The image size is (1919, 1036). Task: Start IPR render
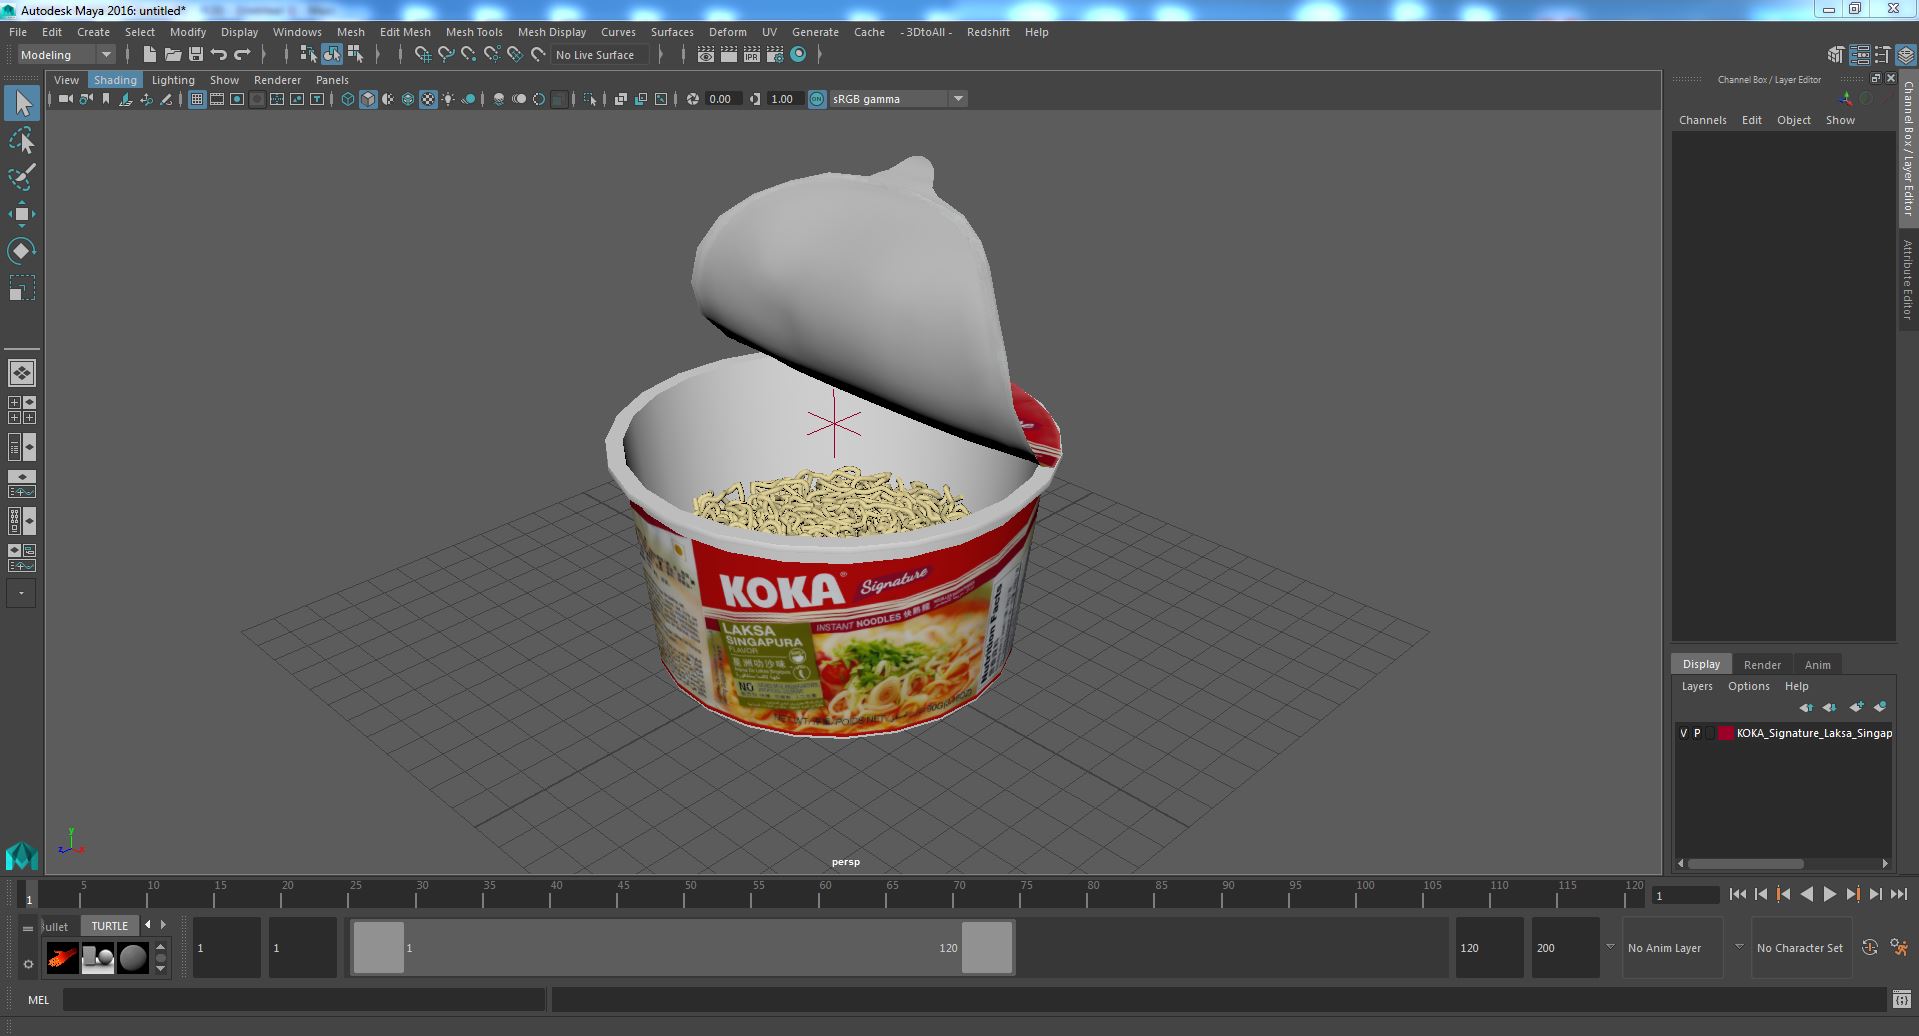click(x=752, y=54)
